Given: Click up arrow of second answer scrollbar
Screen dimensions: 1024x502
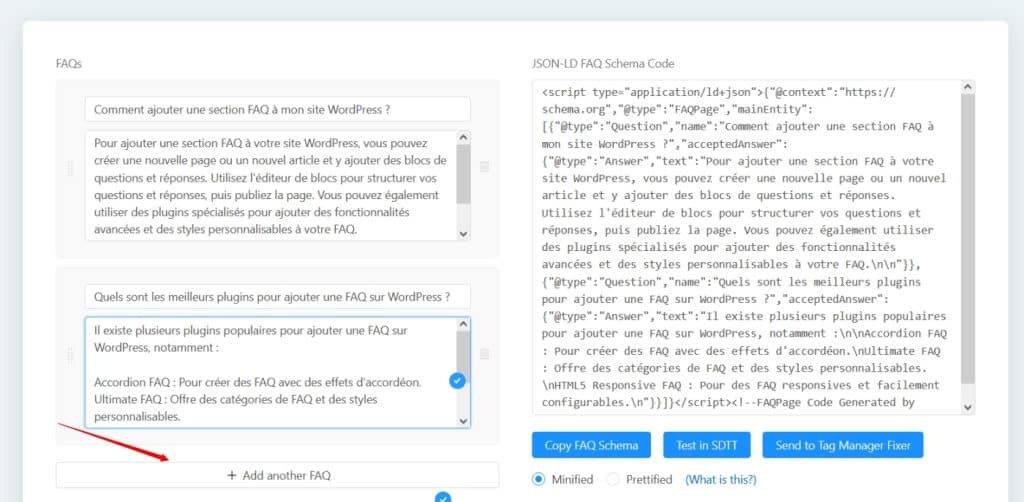Looking at the screenshot, I should coord(463,324).
